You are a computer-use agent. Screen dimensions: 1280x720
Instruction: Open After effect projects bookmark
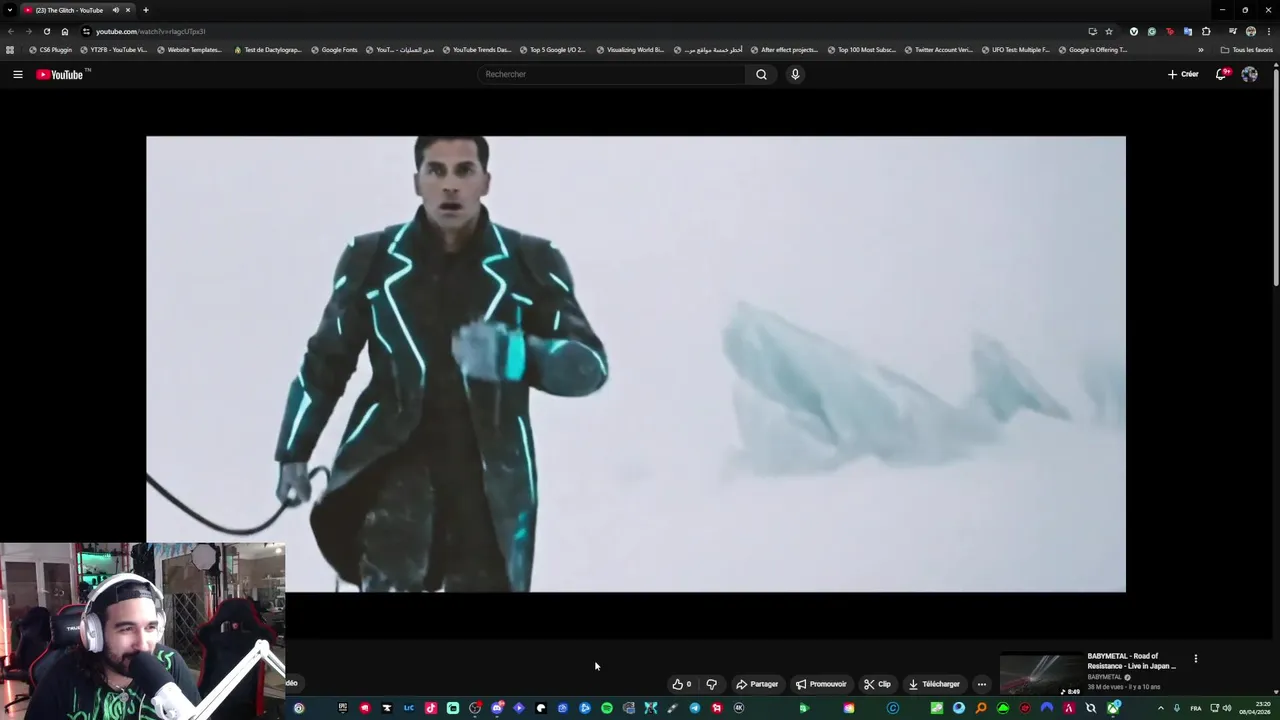784,50
